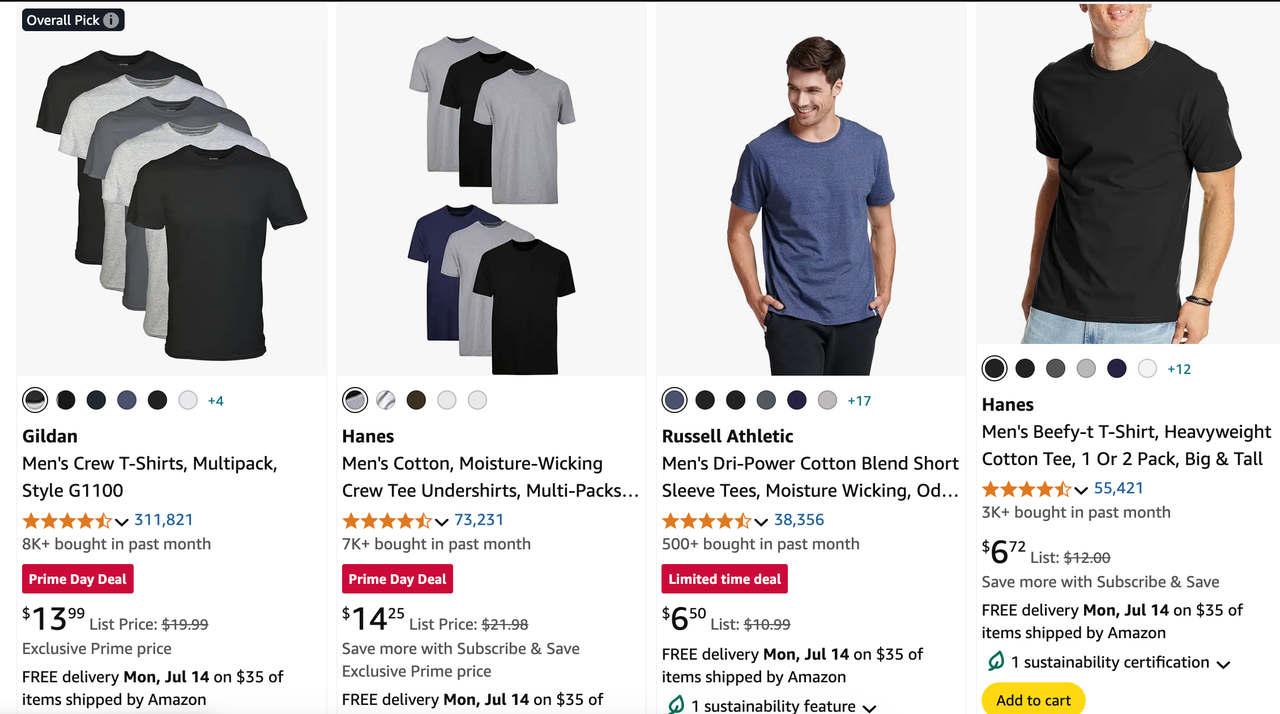
Task: Click the Overall Pick info icon
Action: 111,20
